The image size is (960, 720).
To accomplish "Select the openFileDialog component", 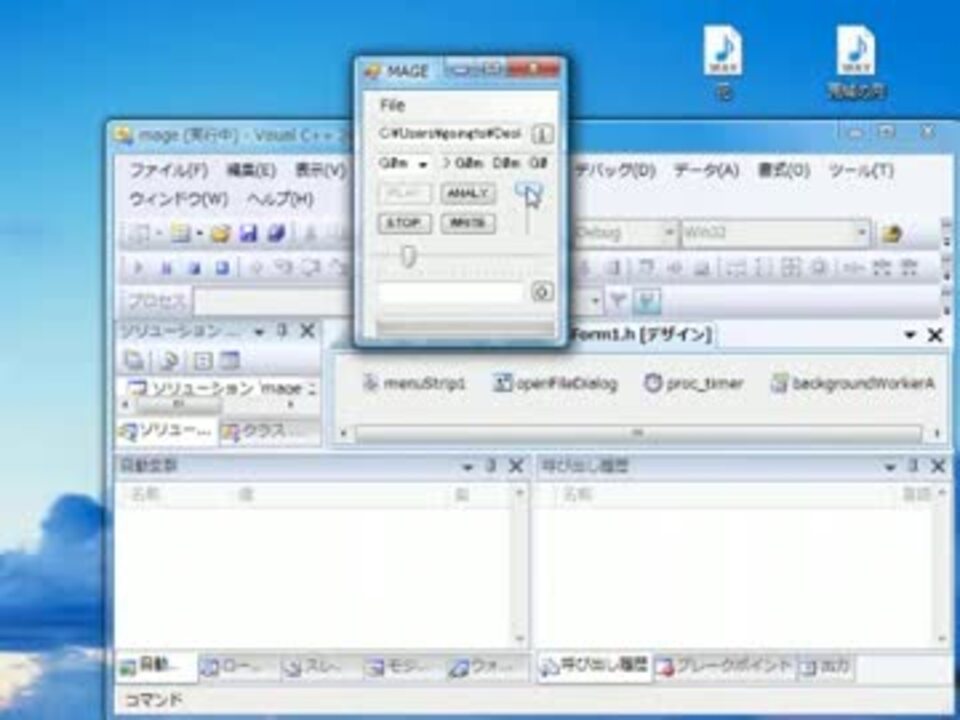I will pos(555,383).
